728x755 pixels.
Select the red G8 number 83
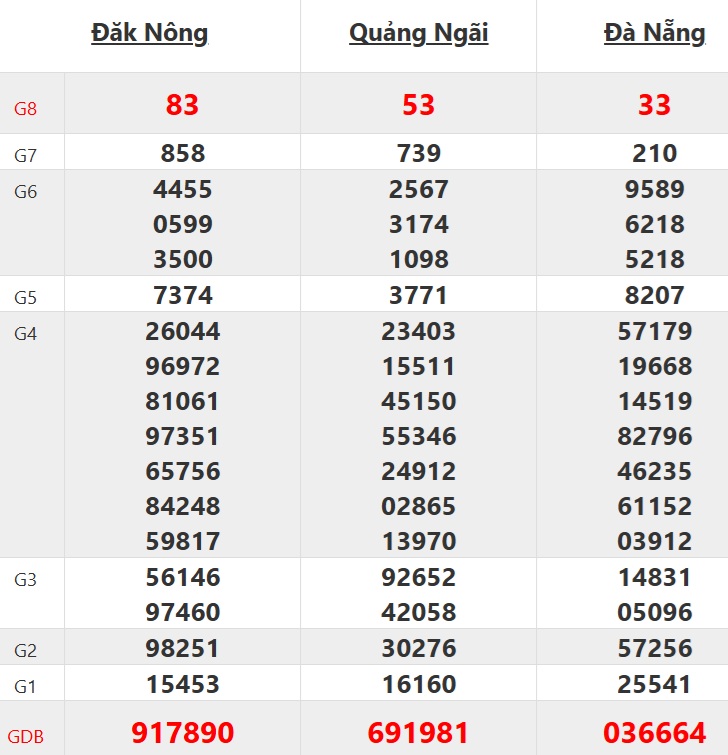pos(182,105)
